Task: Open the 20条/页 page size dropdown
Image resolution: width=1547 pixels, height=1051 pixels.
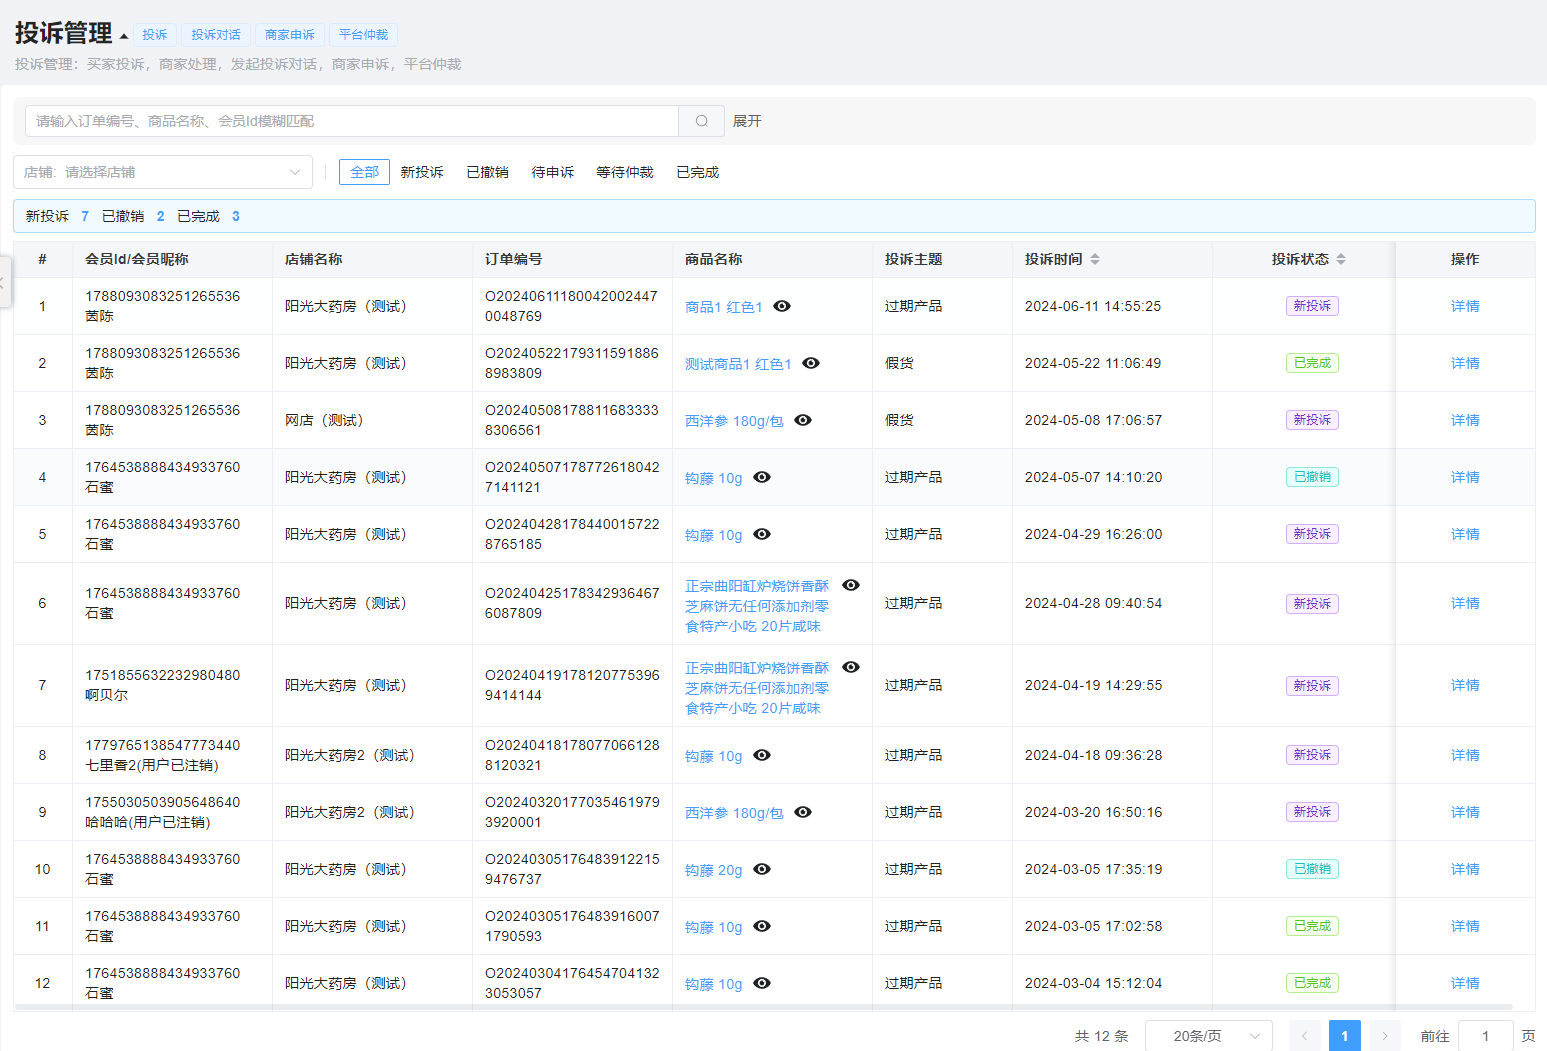Action: [1208, 1036]
